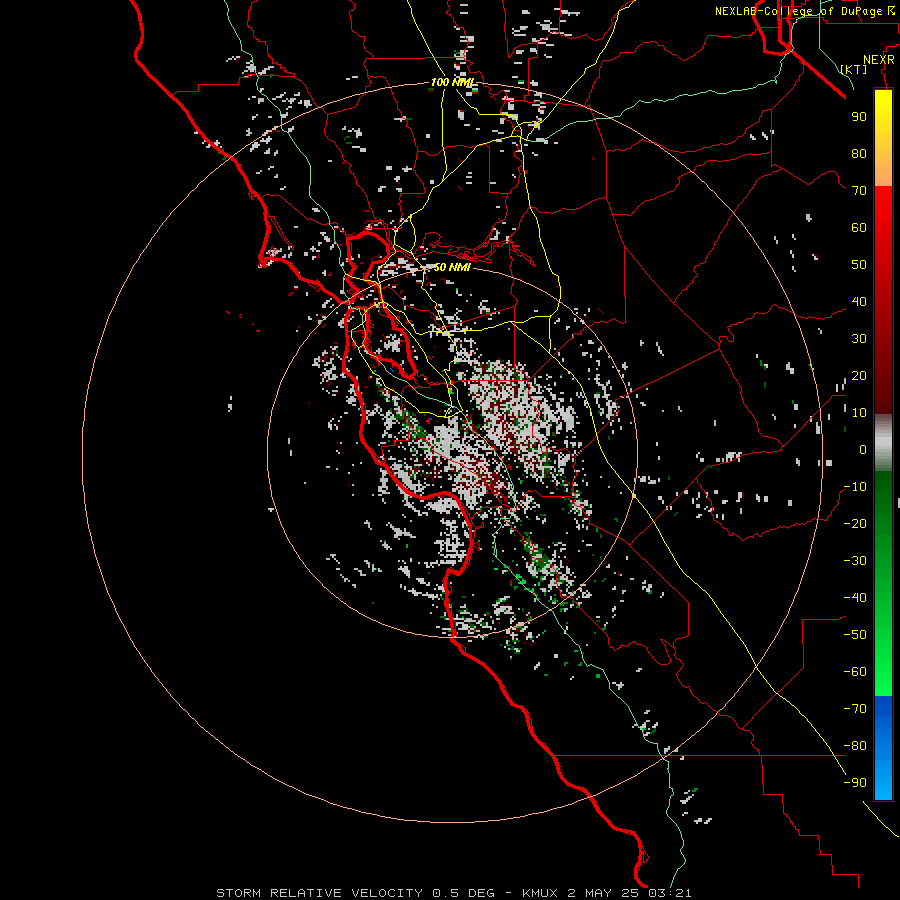This screenshot has height=900, width=900.
Task: Click the 20 value on the velocity scale
Action: click(x=859, y=376)
